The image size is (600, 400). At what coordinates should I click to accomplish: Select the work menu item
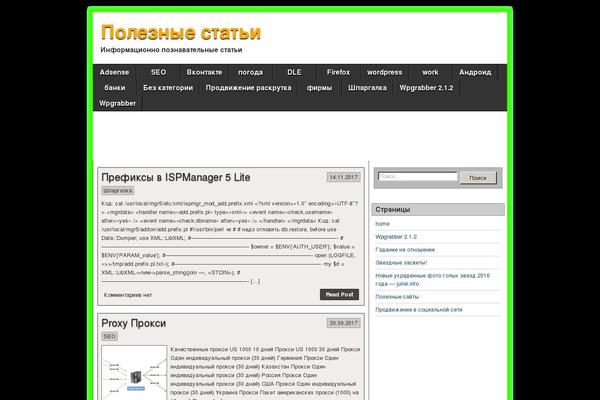(430, 72)
